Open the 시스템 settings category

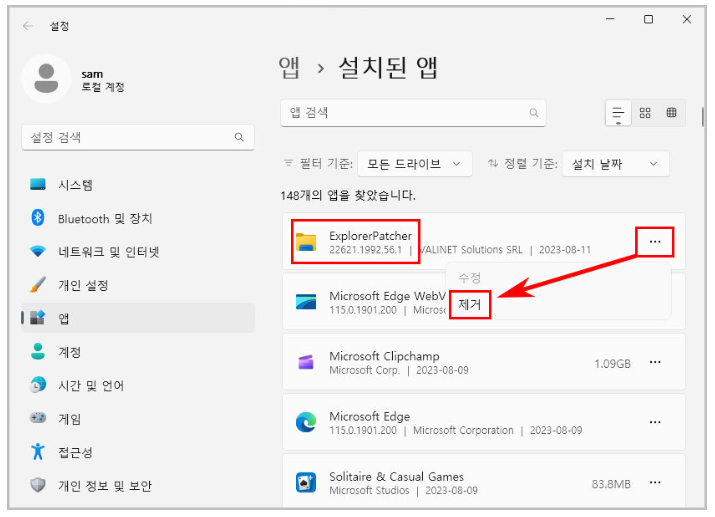pyautogui.click(x=138, y=185)
